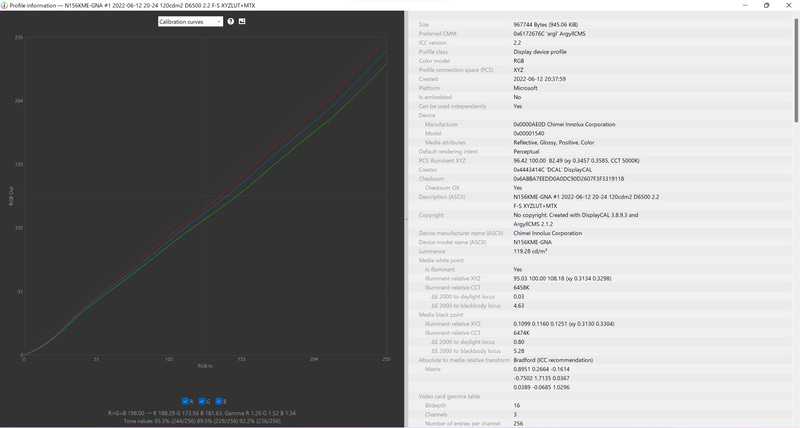Select the white point CCT value 6458K
Viewport: 800px width, 428px height.
click(x=521, y=288)
